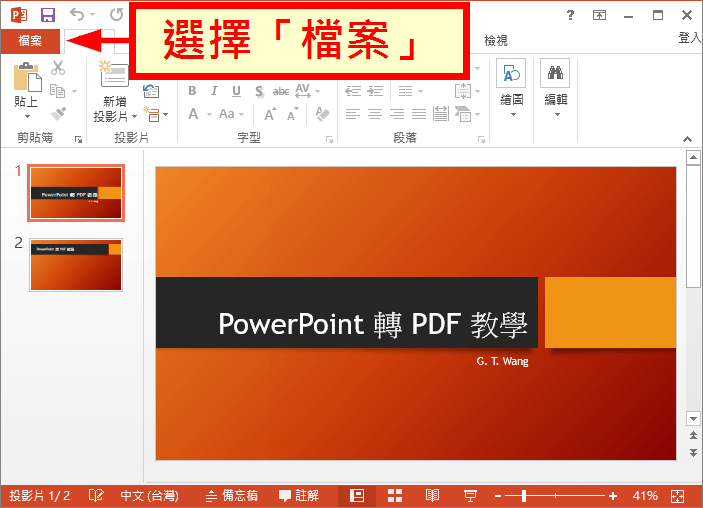Screen dimensions: 703x508
Task: Click the Save icon in quick access toolbar
Action: pos(48,15)
